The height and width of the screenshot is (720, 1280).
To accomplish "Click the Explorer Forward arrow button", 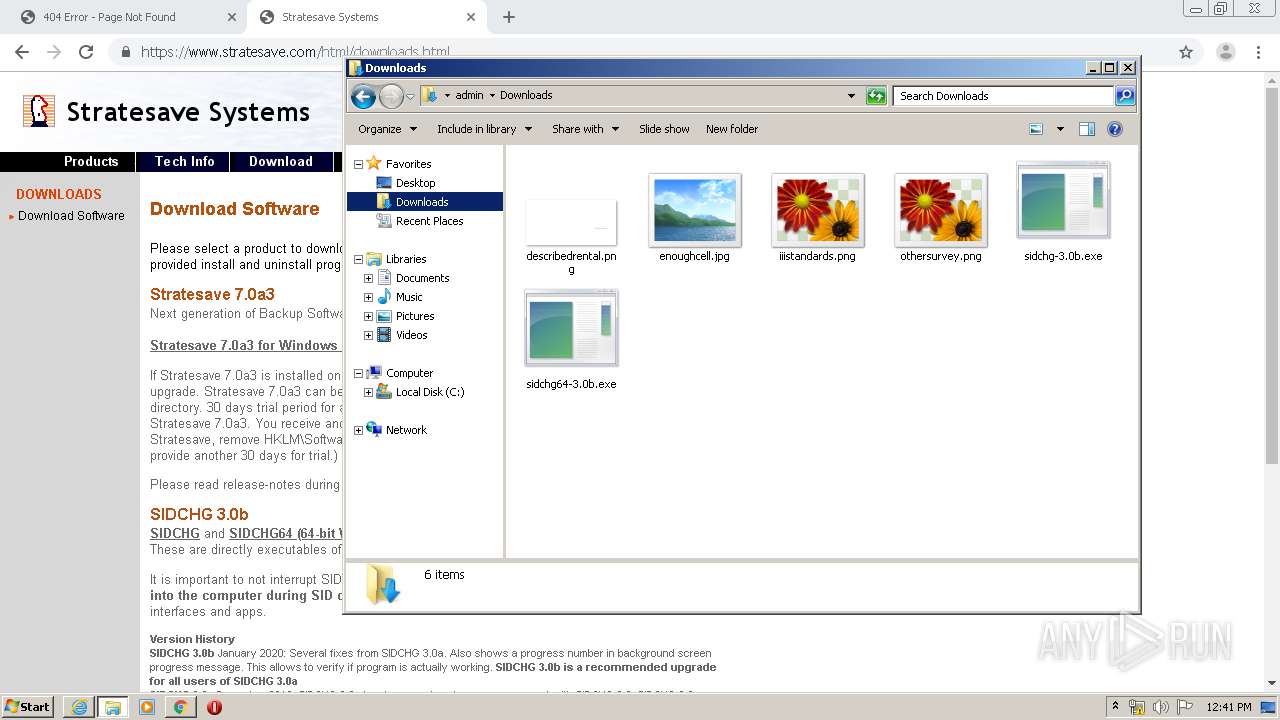I will pos(391,96).
